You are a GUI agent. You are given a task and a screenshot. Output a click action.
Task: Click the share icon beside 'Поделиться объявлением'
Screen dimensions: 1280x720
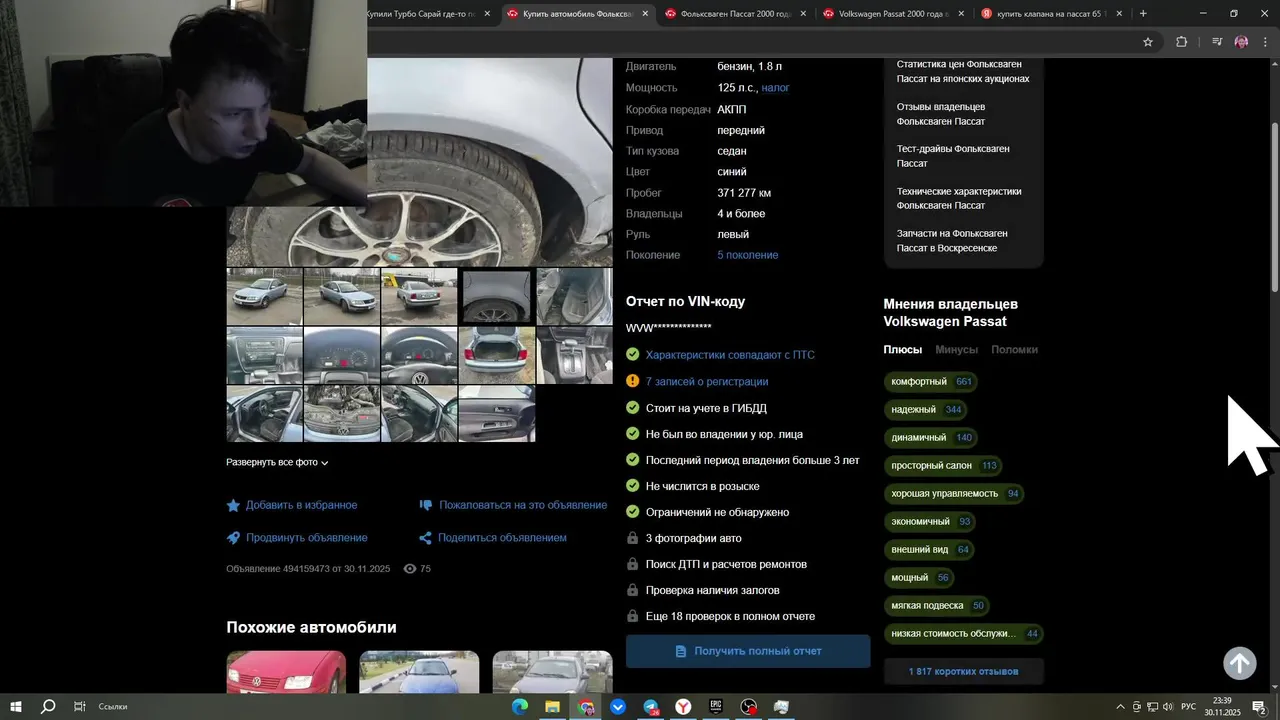point(425,538)
